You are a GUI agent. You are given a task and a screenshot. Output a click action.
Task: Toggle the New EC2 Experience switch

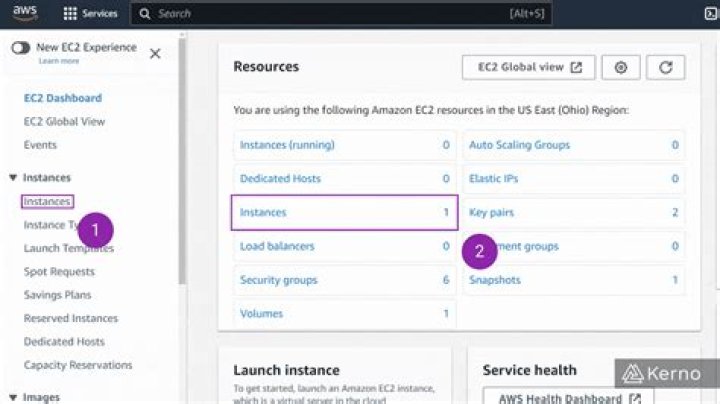(x=20, y=48)
